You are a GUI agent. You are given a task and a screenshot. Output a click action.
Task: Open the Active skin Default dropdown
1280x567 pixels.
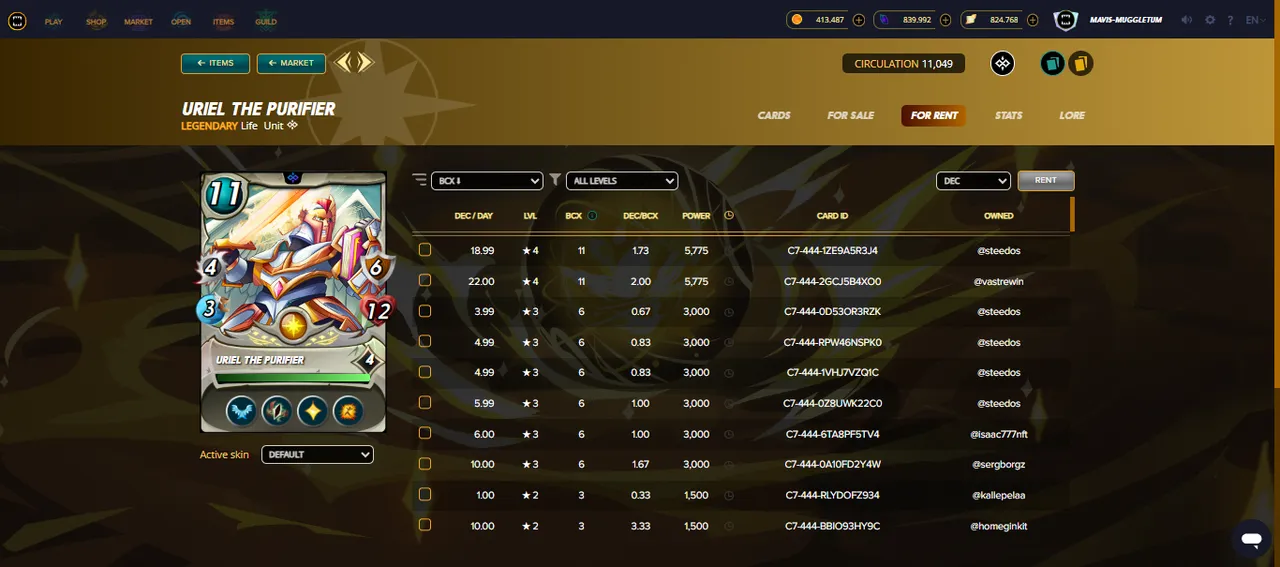click(x=317, y=454)
